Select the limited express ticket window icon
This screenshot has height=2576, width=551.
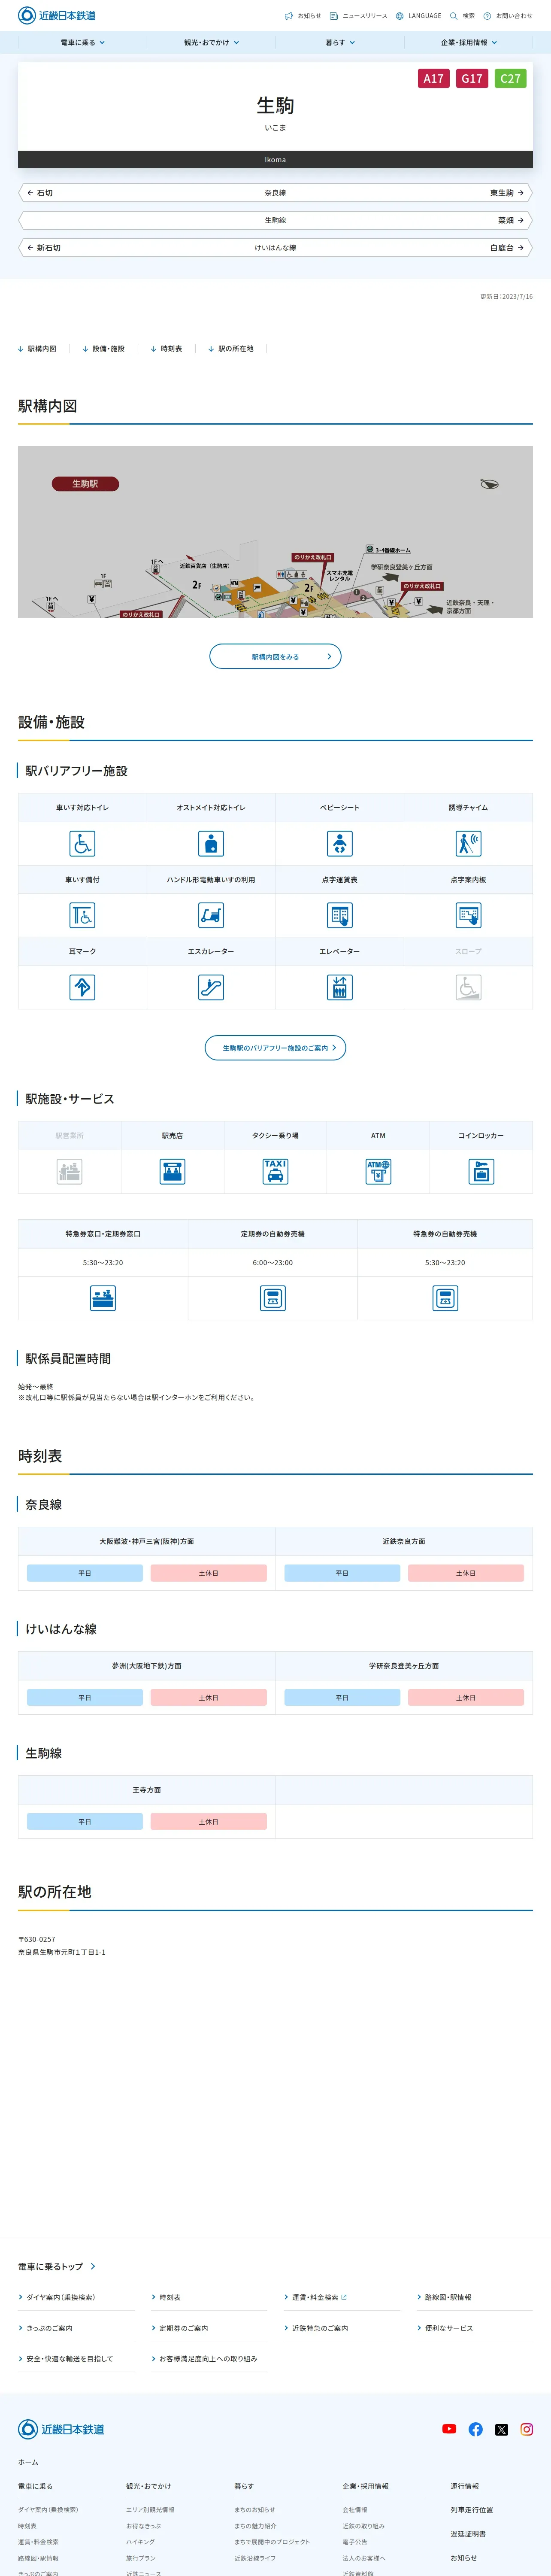(x=103, y=1298)
